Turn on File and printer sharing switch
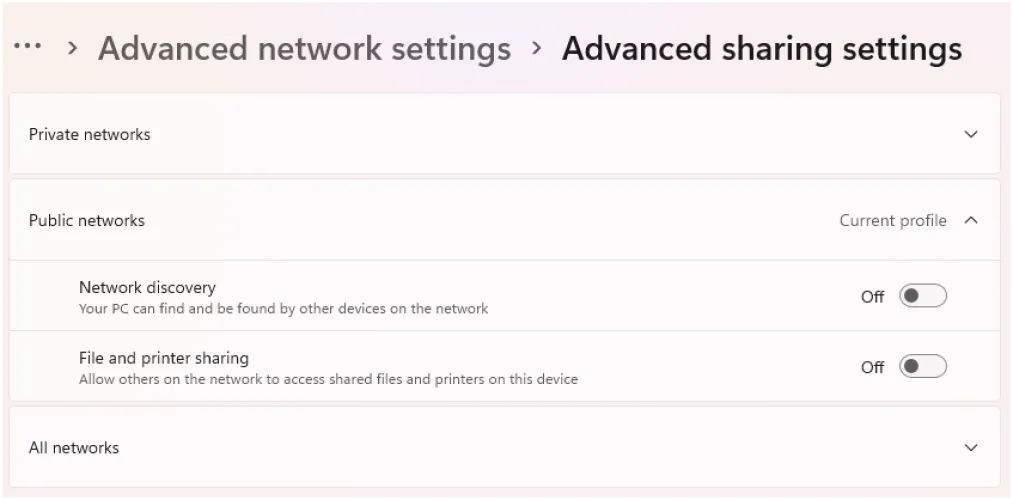The width and height of the screenshot is (1013, 500). pos(922,367)
